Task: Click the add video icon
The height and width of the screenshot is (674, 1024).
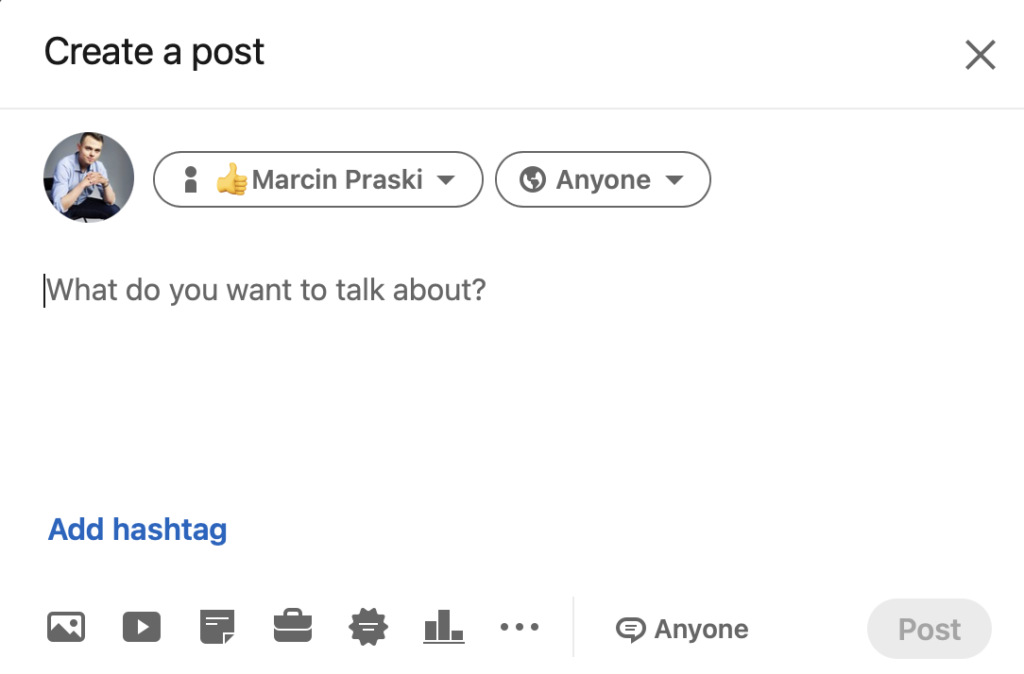Action: [142, 628]
